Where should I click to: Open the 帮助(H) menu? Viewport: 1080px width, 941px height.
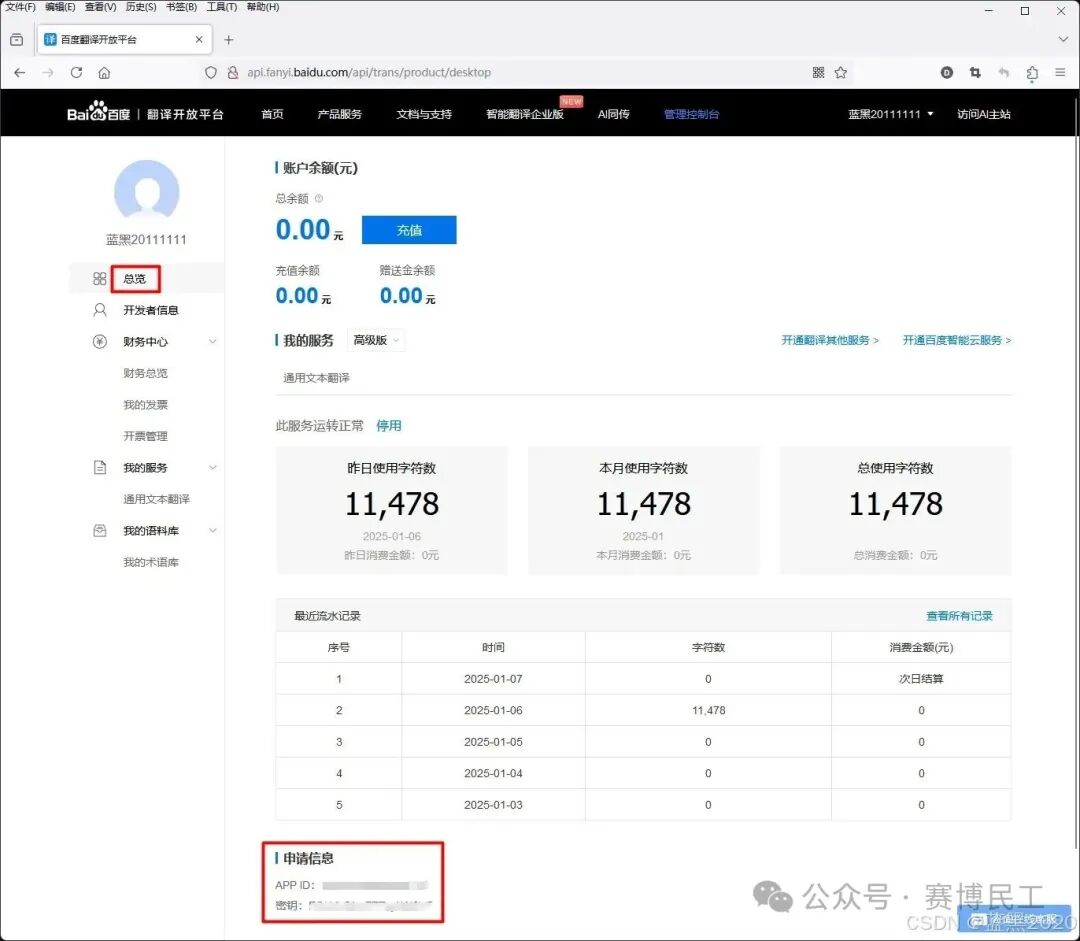tap(262, 7)
